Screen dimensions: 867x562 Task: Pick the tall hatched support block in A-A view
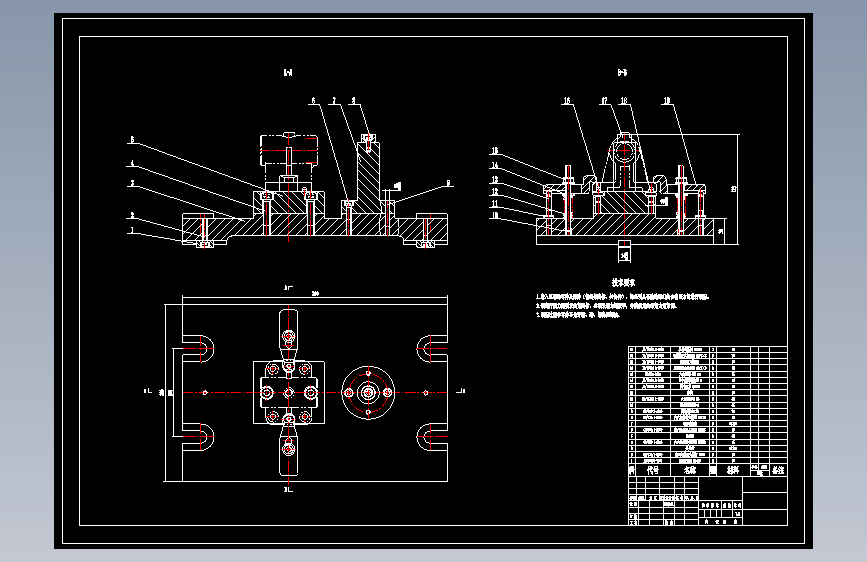368,177
